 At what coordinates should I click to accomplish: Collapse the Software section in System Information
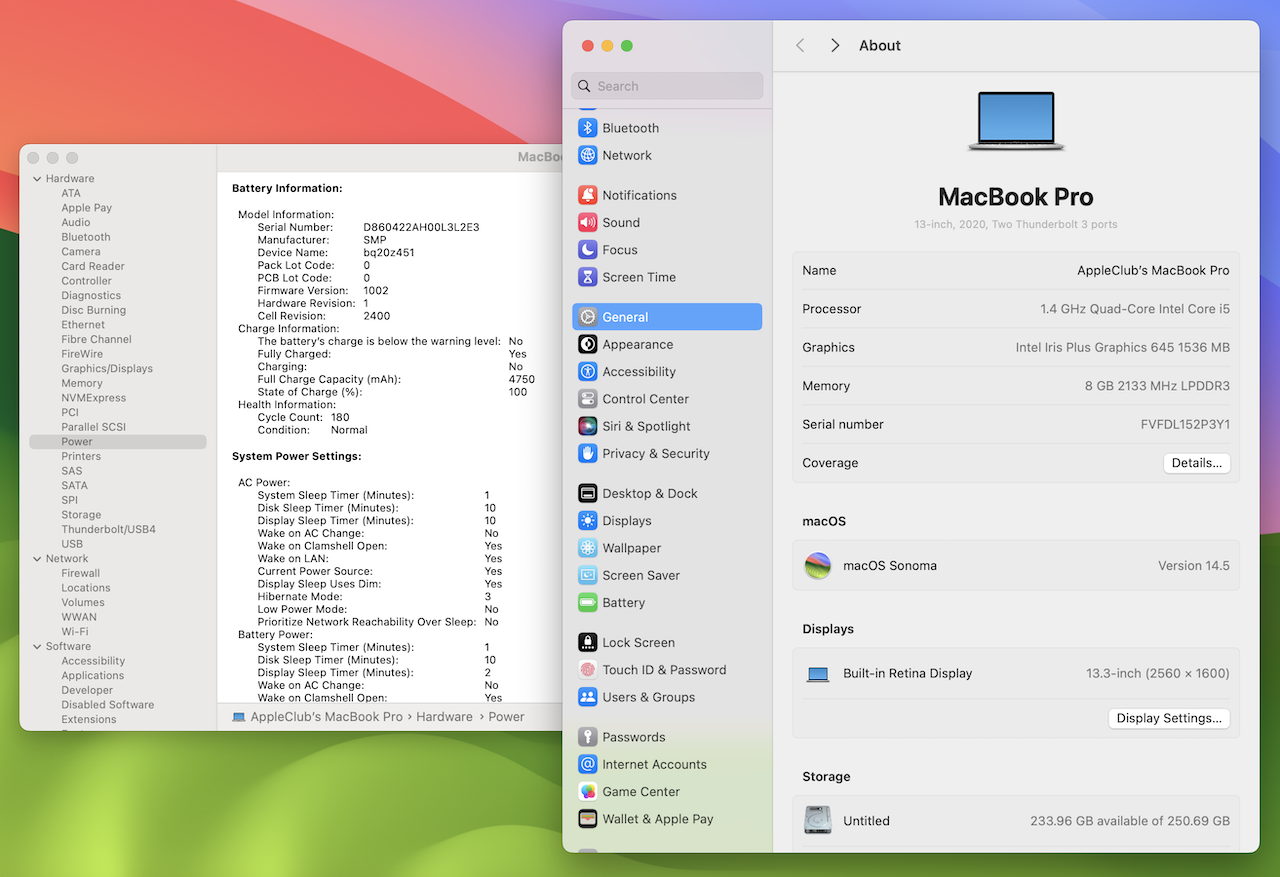(37, 647)
